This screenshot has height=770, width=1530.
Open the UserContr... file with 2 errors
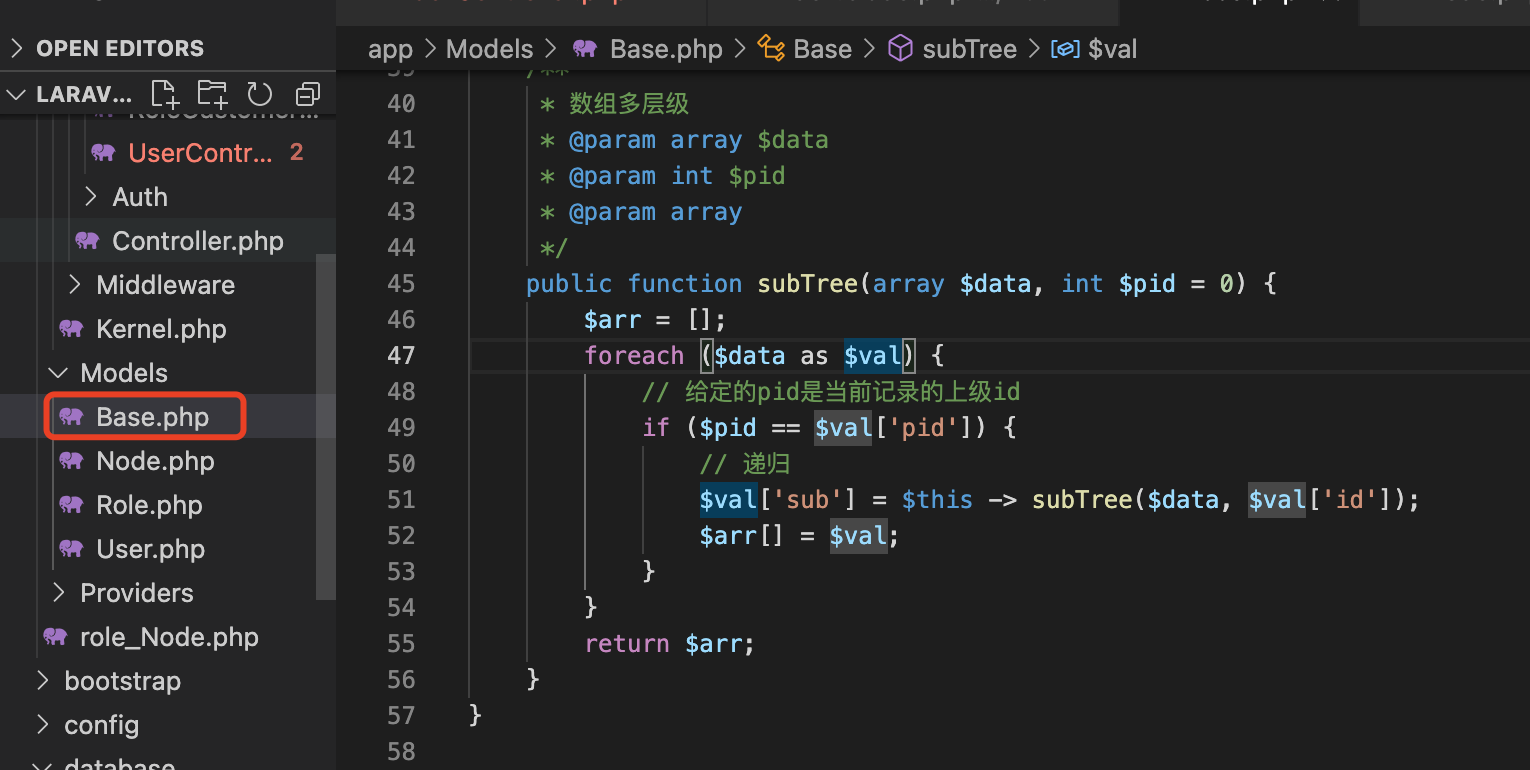point(200,153)
